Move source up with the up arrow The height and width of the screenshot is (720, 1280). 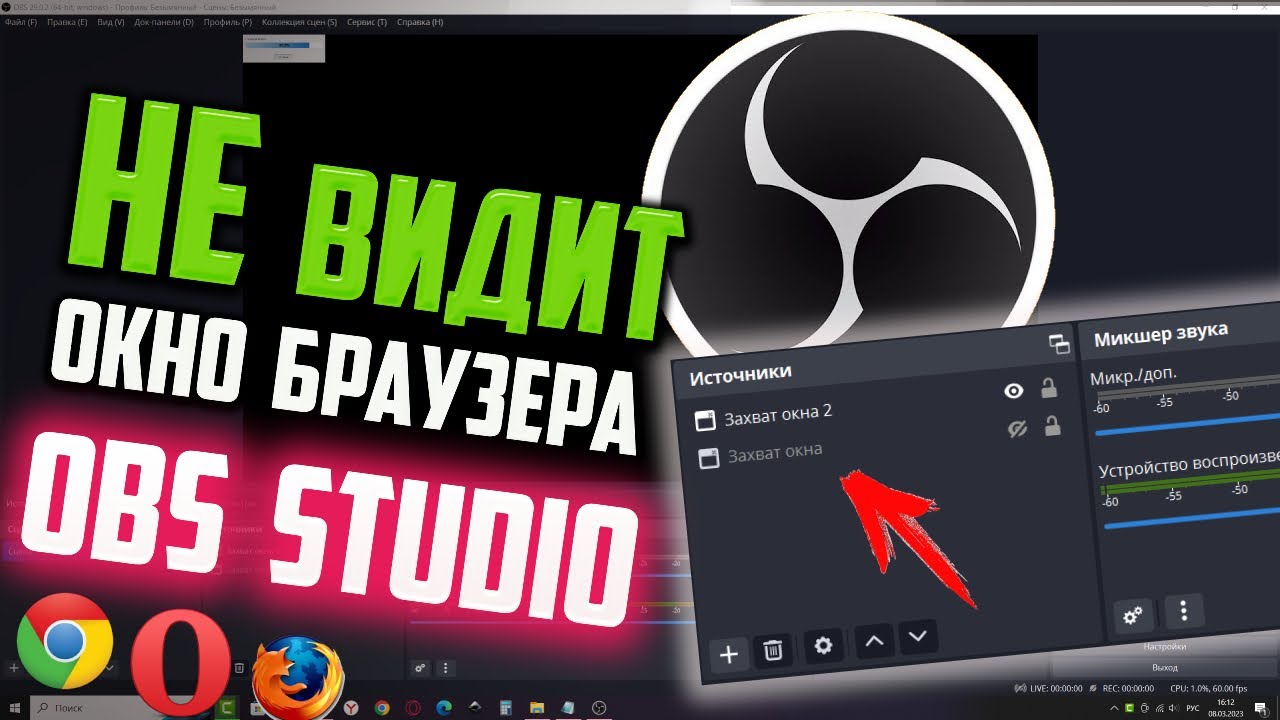coord(874,641)
